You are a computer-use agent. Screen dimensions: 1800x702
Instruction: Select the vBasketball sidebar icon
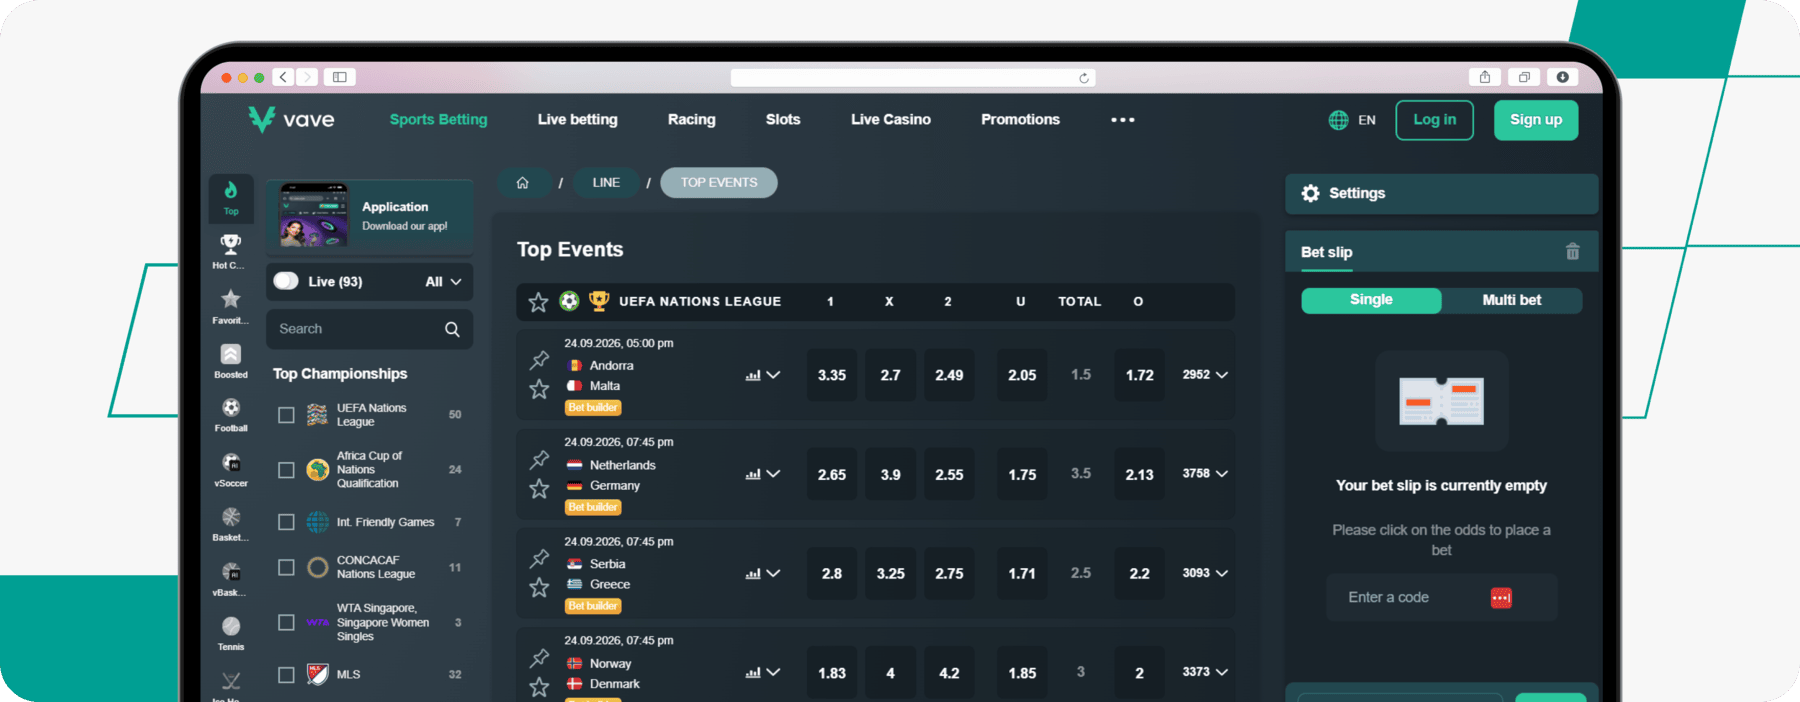231,571
